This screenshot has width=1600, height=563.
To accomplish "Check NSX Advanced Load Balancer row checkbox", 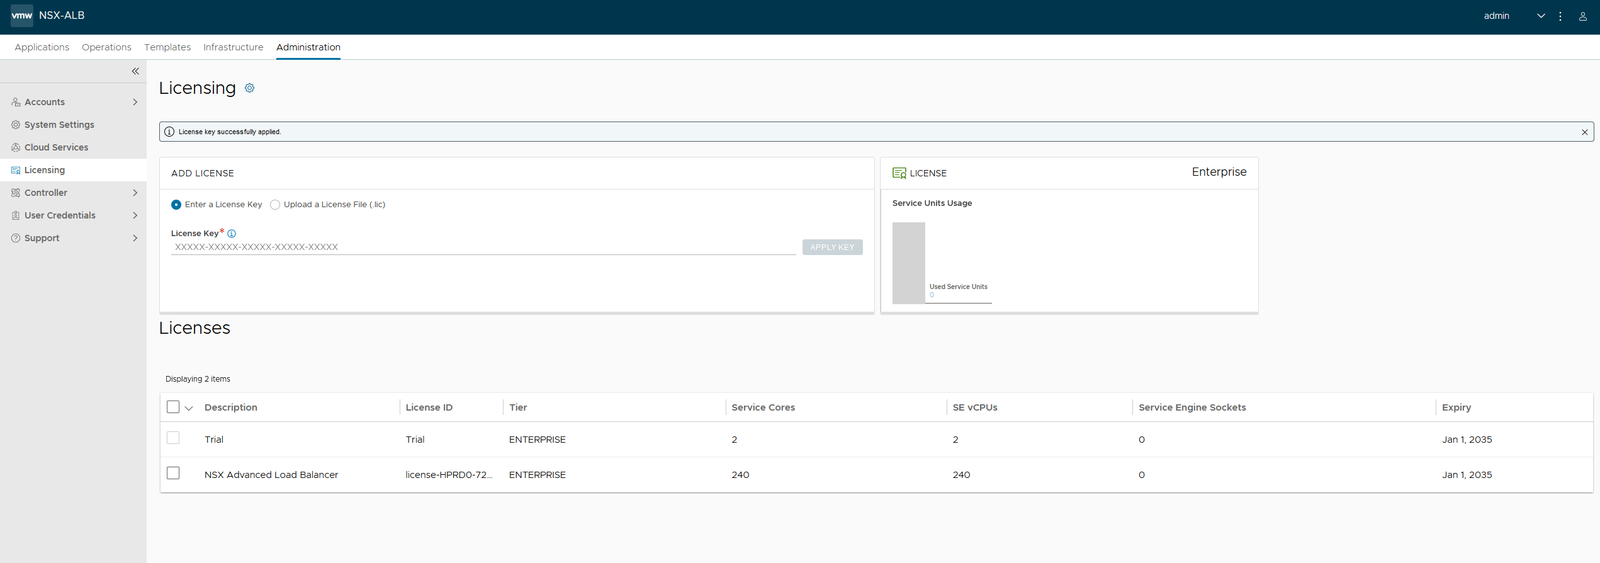I will (173, 473).
